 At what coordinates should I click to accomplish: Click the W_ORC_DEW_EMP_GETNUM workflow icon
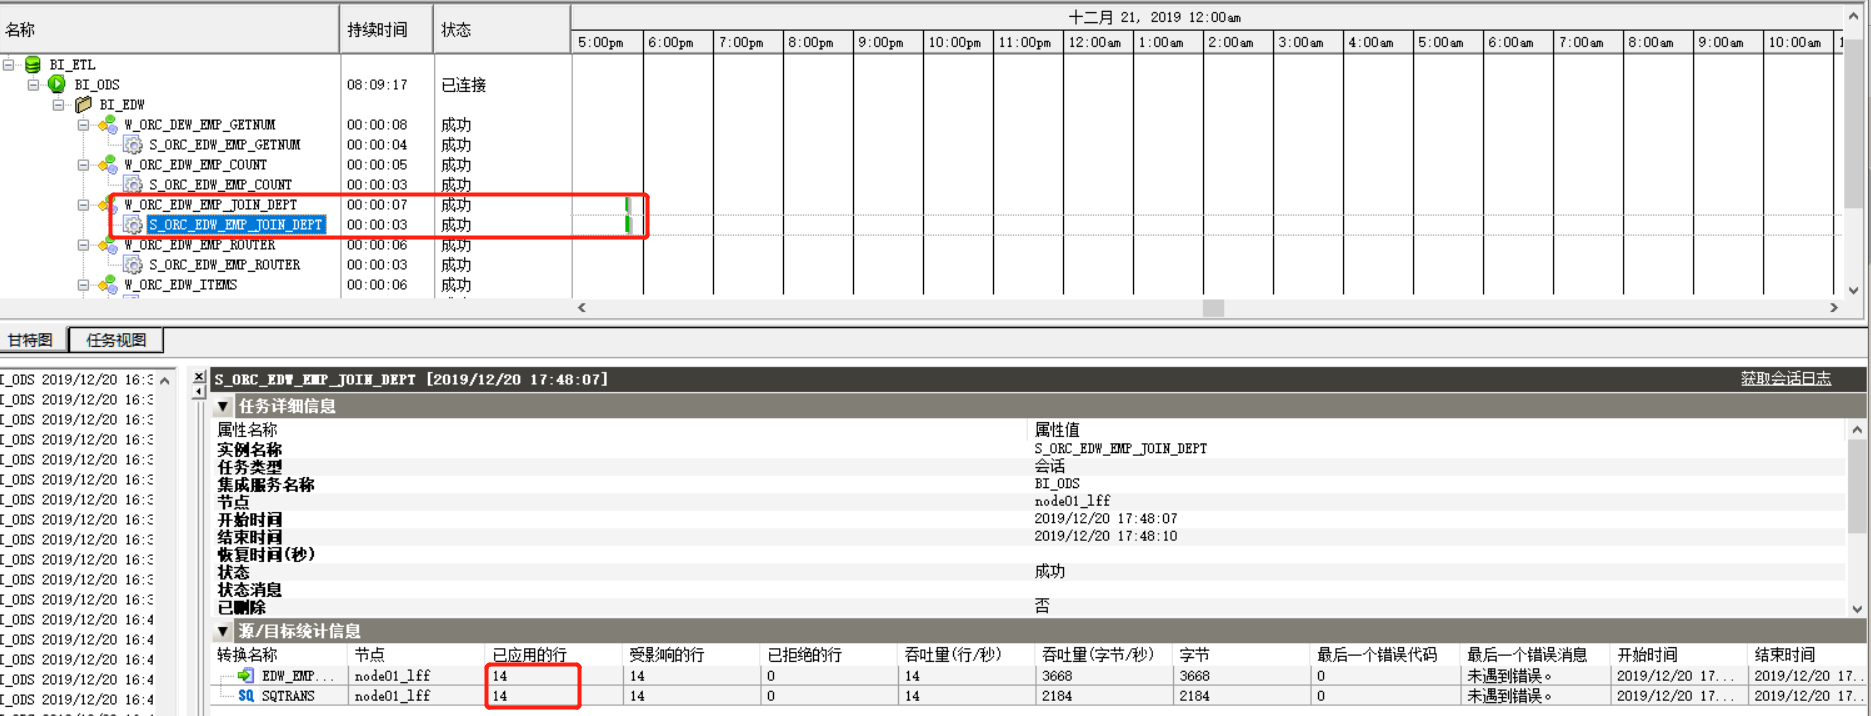[x=107, y=125]
